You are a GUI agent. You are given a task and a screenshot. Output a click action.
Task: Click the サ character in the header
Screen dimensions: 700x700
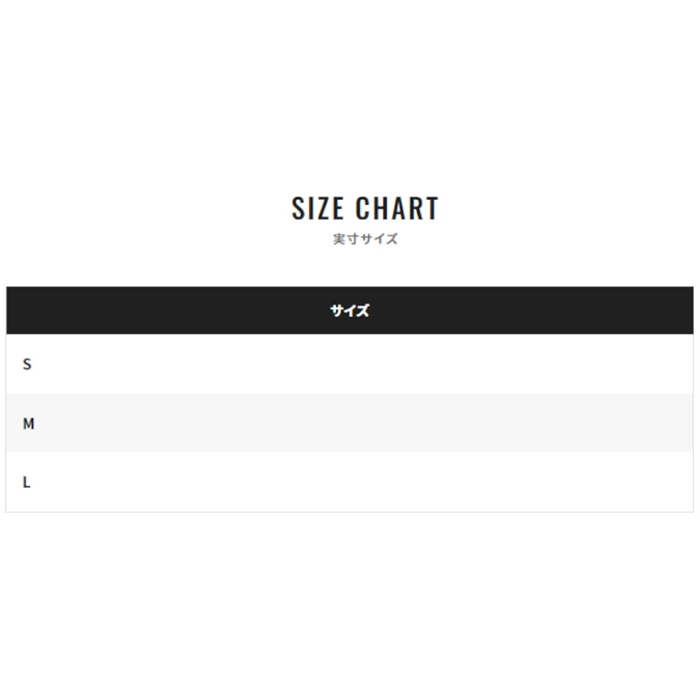tap(337, 310)
